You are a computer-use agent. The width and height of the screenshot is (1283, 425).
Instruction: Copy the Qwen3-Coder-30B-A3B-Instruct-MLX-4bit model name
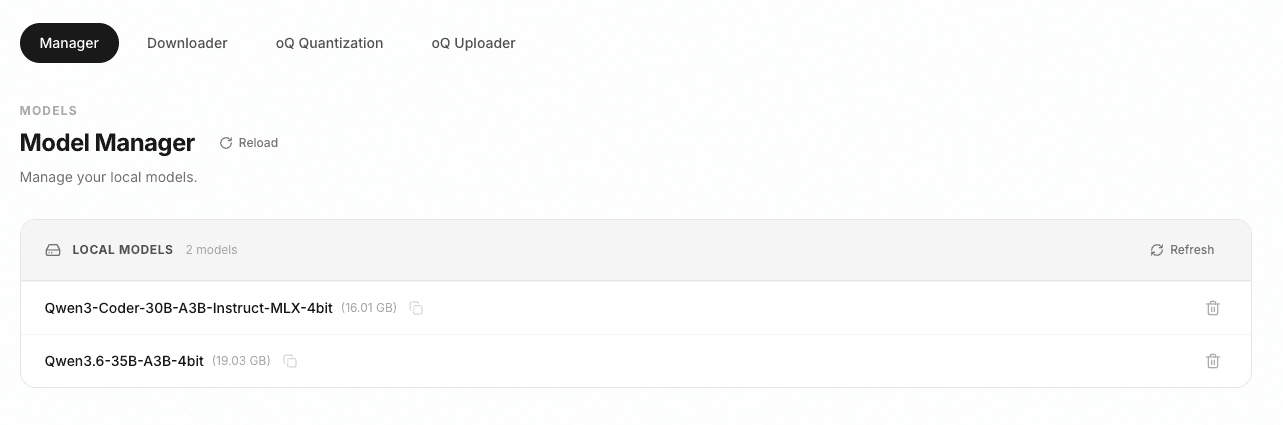[417, 308]
